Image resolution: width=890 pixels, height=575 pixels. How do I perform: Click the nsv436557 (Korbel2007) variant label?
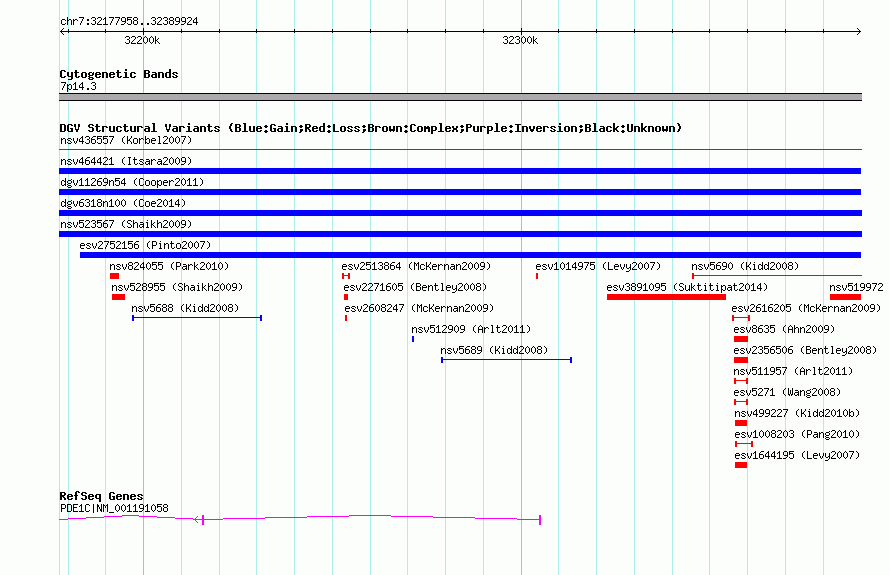click(126, 140)
